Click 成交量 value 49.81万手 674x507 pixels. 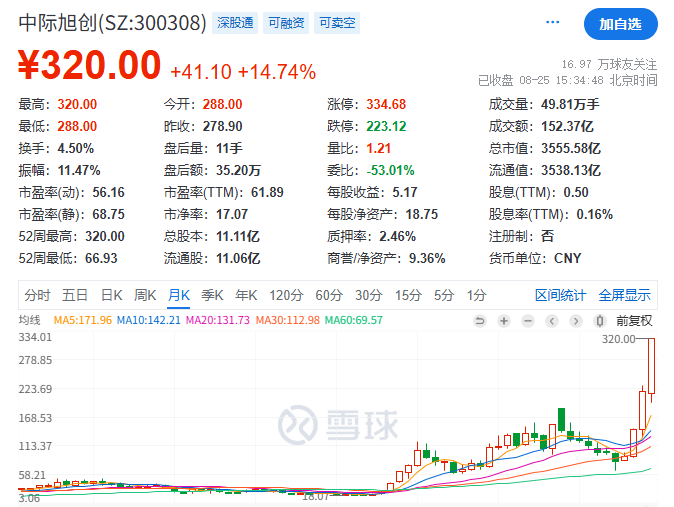pyautogui.click(x=570, y=104)
